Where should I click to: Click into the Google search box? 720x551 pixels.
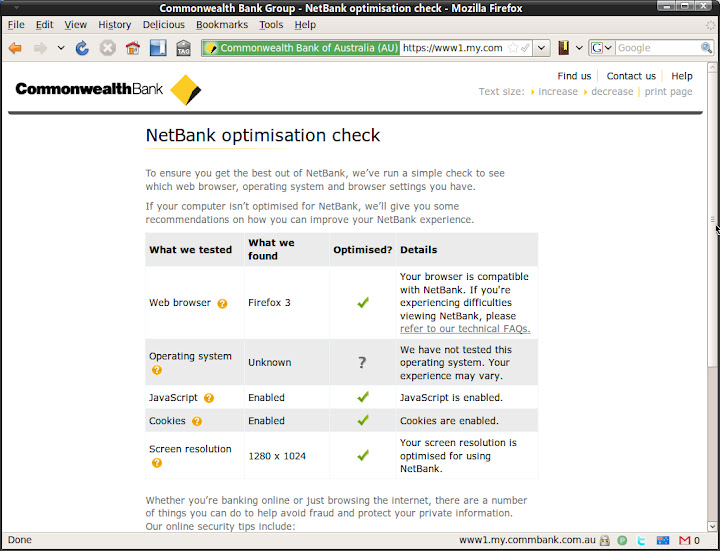click(x=657, y=48)
